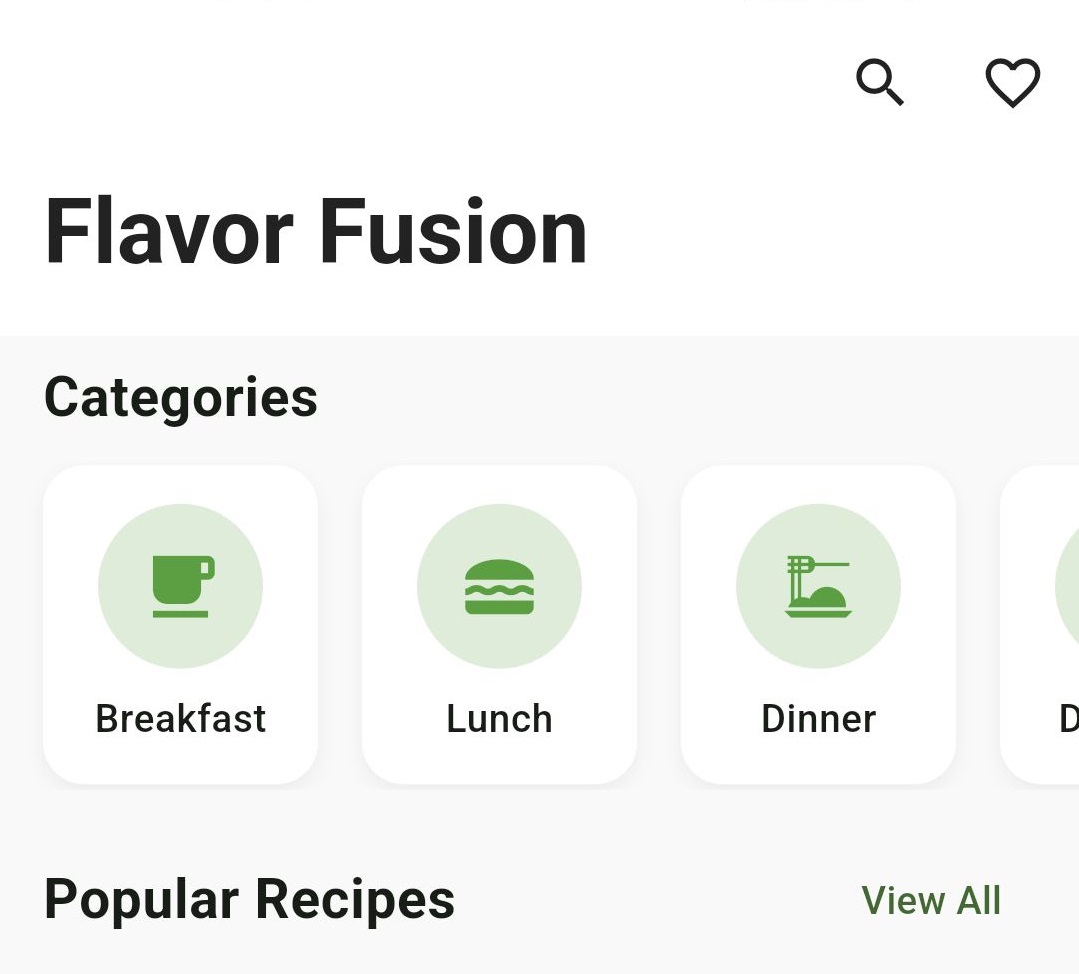1079x974 pixels.
Task: Select the Dinner label text
Action: [x=818, y=719]
